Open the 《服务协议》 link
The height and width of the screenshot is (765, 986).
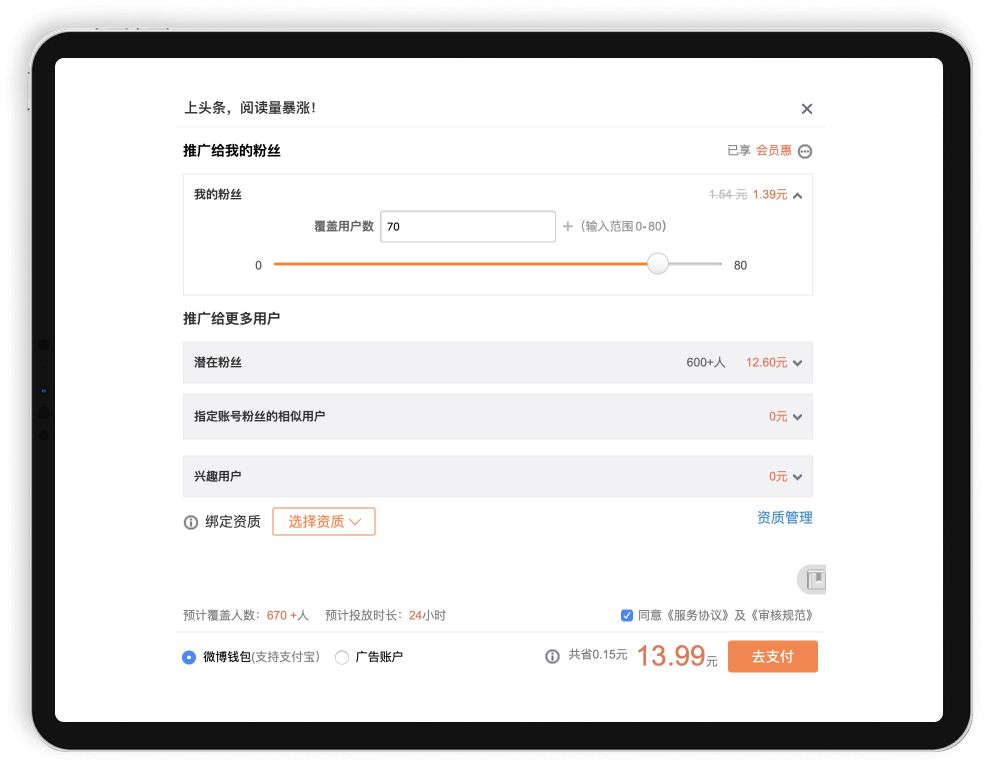(x=696, y=615)
